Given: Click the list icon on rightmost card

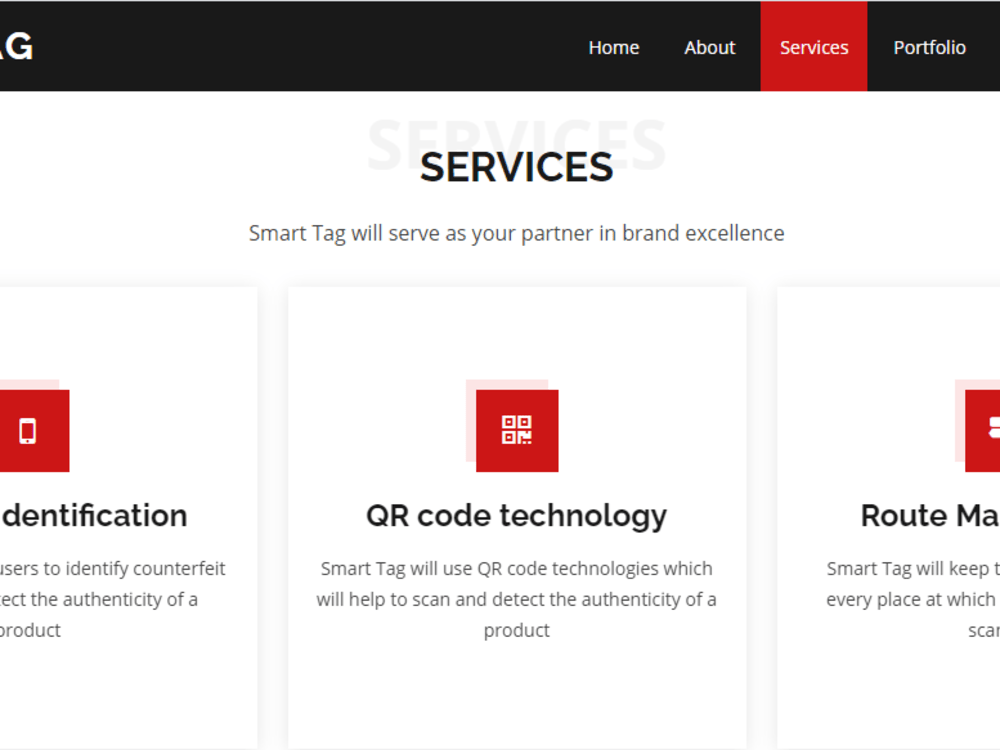Looking at the screenshot, I should pyautogui.click(x=995, y=429).
